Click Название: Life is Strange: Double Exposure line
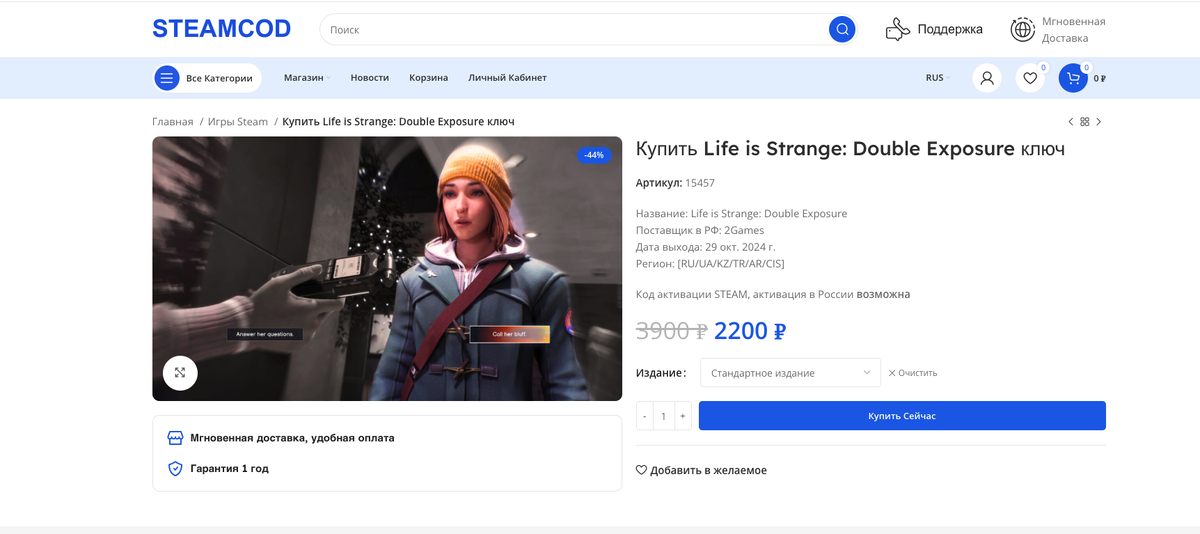This screenshot has width=1200, height=534. (742, 214)
